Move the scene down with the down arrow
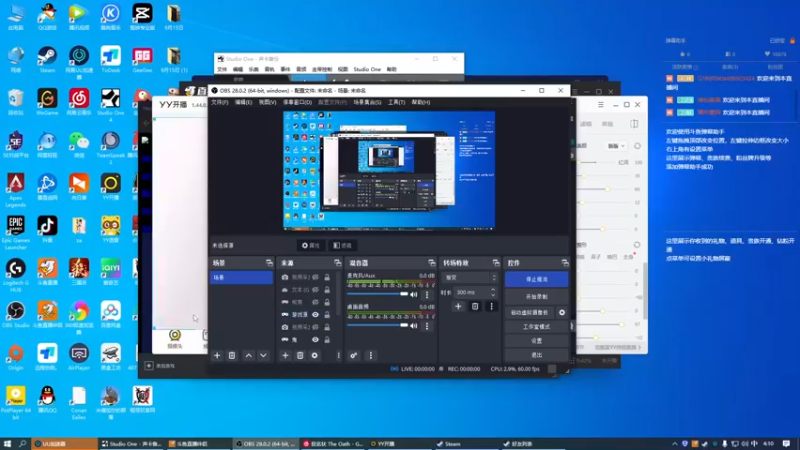The image size is (800, 450). (263, 356)
